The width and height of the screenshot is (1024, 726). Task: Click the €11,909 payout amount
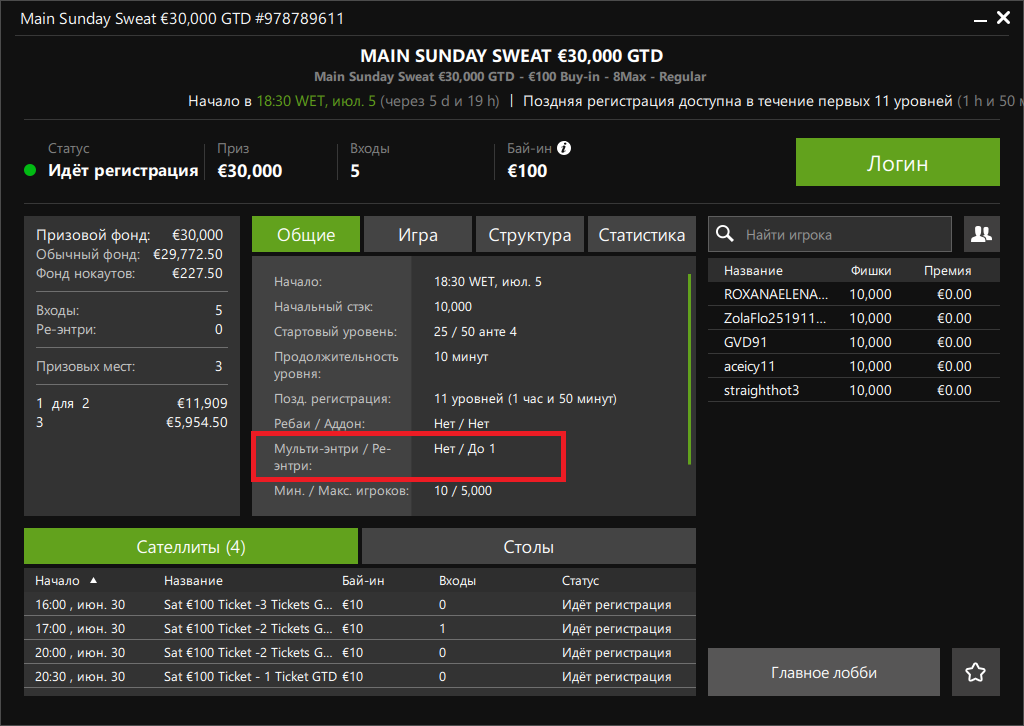click(202, 403)
